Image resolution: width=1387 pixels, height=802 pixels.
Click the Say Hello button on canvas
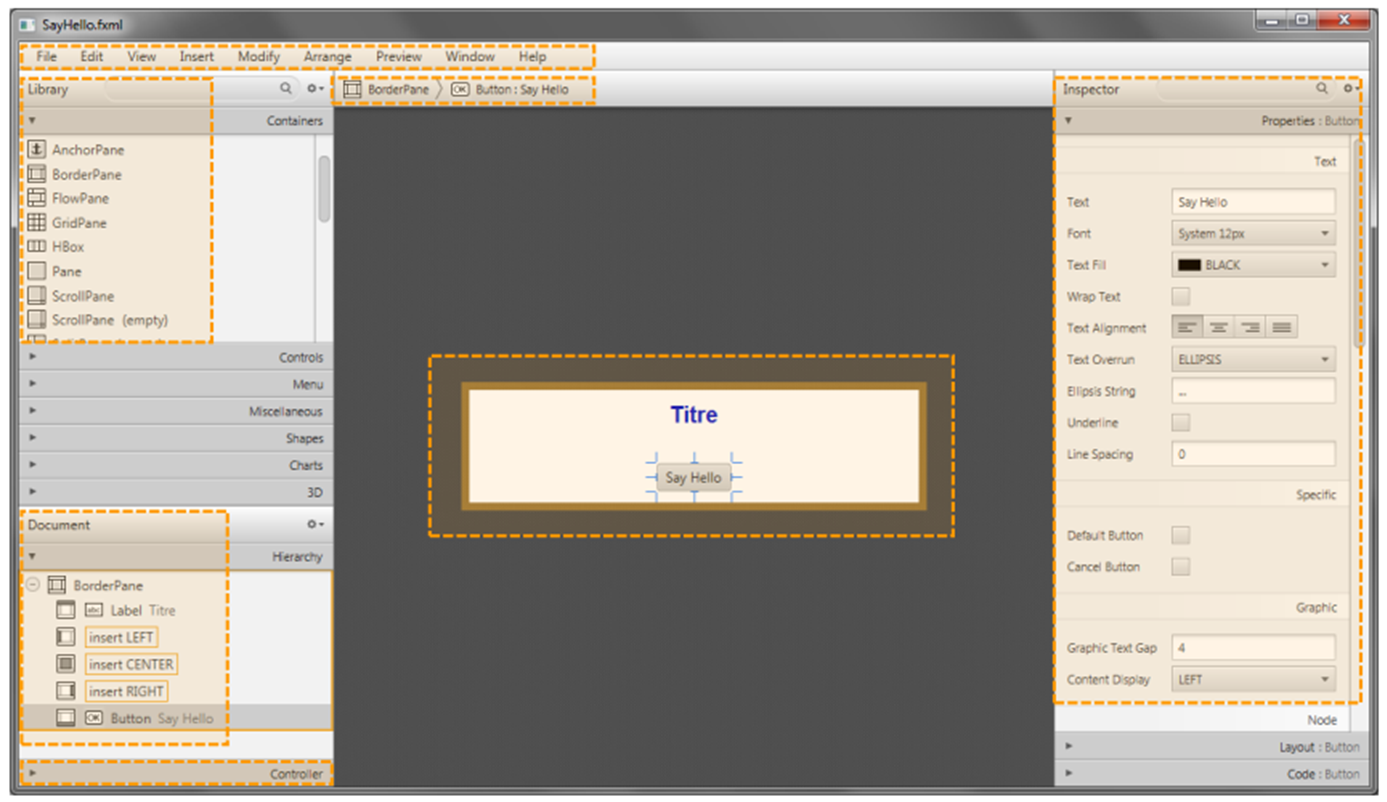point(693,477)
